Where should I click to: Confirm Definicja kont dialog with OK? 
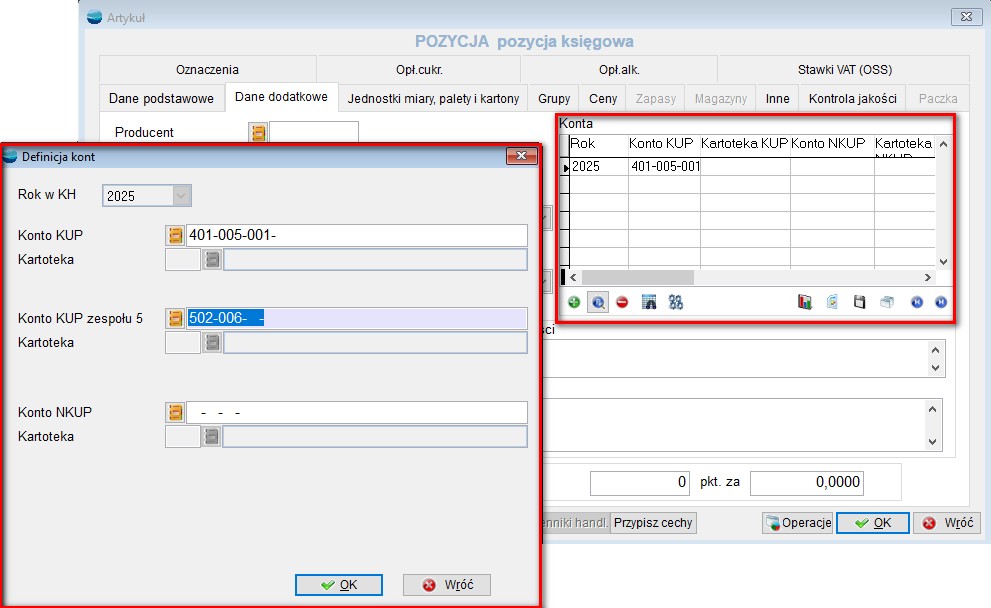(339, 585)
